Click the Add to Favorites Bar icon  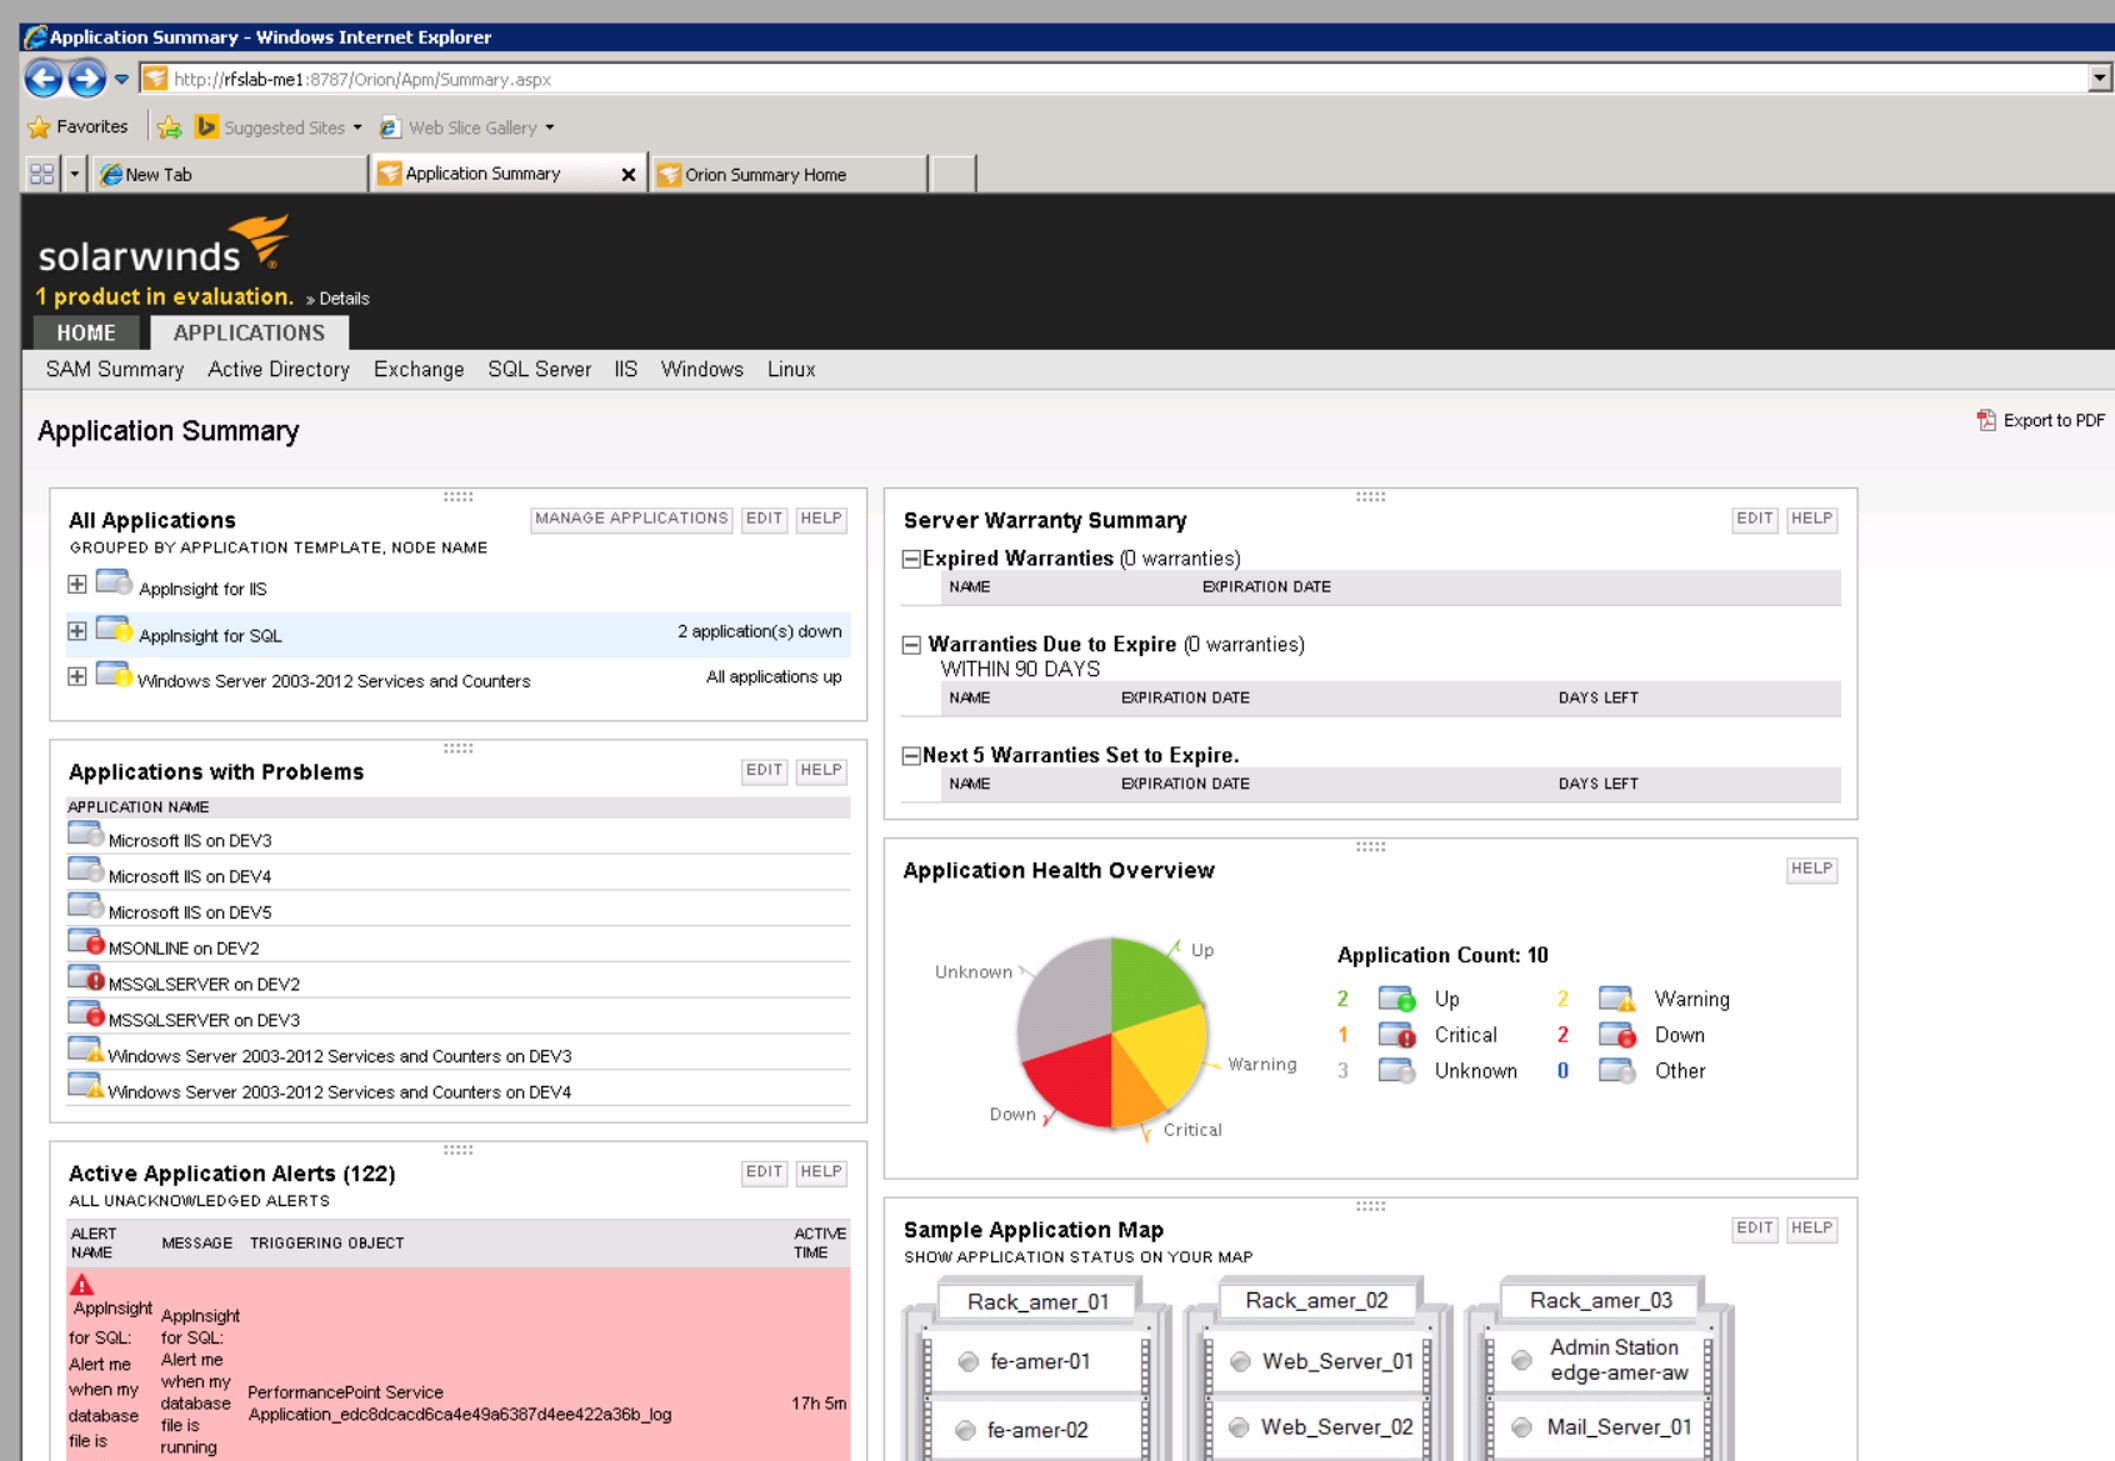coord(169,127)
